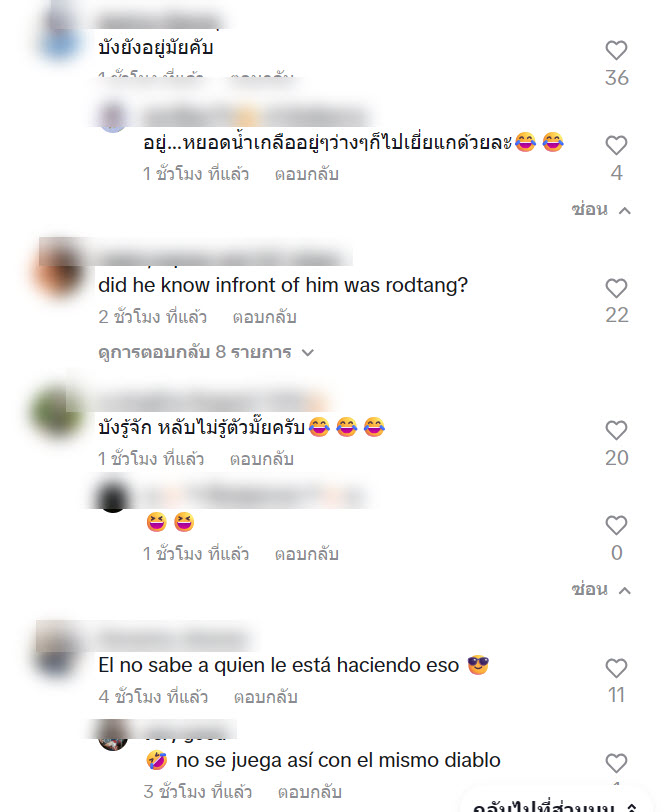This screenshot has width=672, height=812.
Task: Like the comment with 36 likes
Action: click(x=616, y=50)
